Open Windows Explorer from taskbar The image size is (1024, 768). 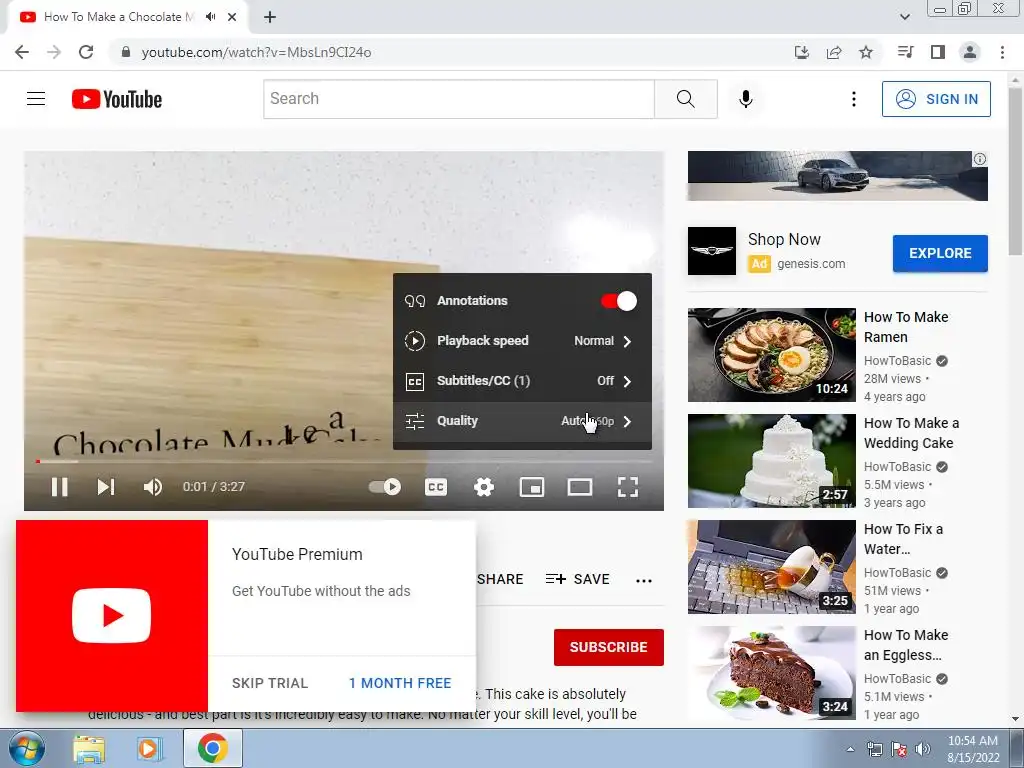[x=89, y=749]
